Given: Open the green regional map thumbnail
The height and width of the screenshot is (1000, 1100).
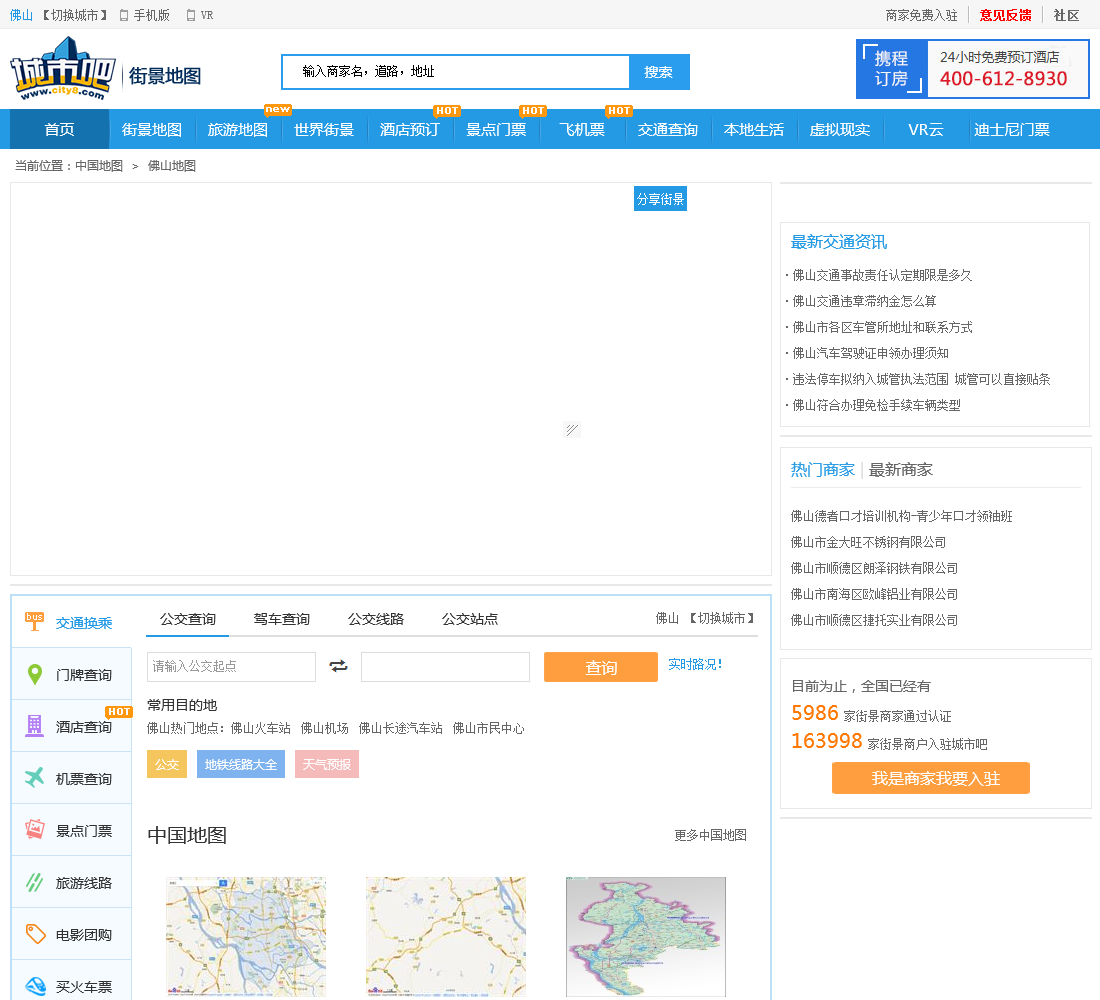Looking at the screenshot, I should [x=645, y=936].
